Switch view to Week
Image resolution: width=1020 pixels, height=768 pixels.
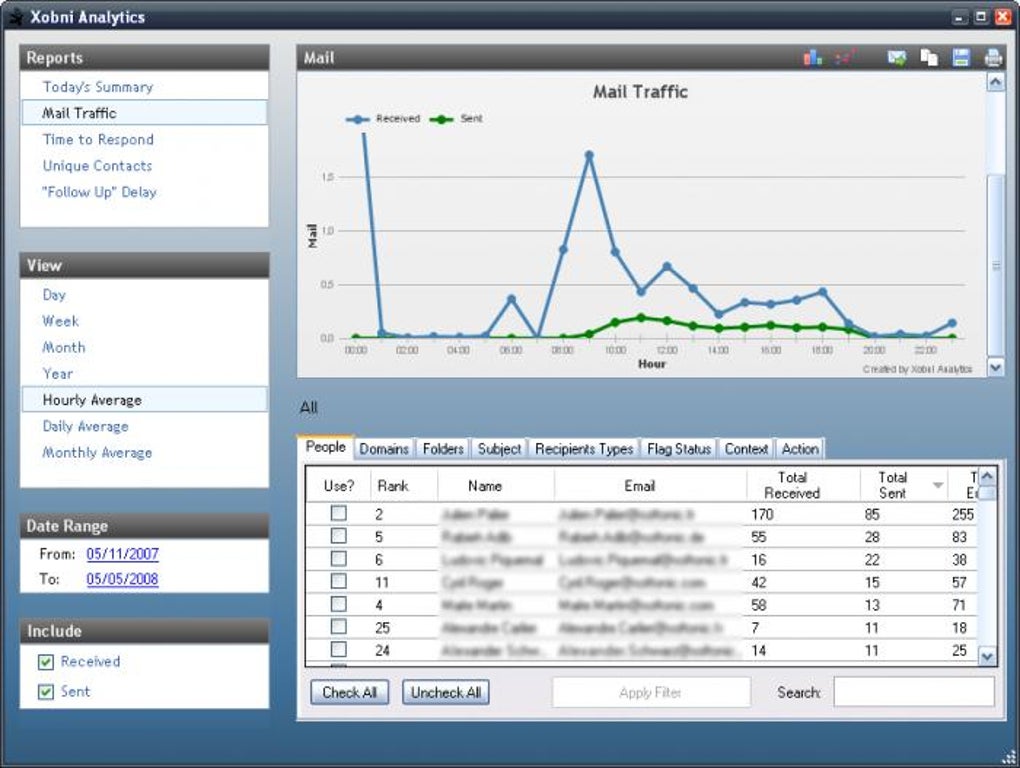pos(60,321)
